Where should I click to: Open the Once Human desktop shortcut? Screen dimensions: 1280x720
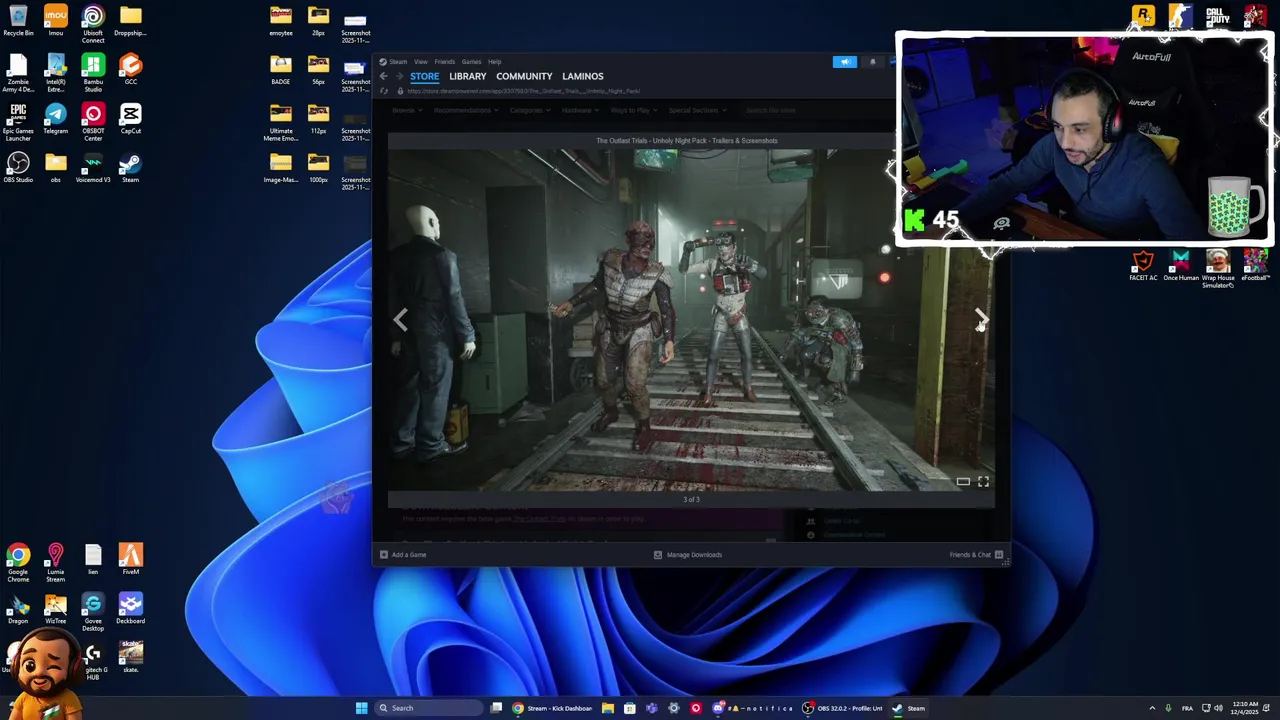coord(1181,266)
